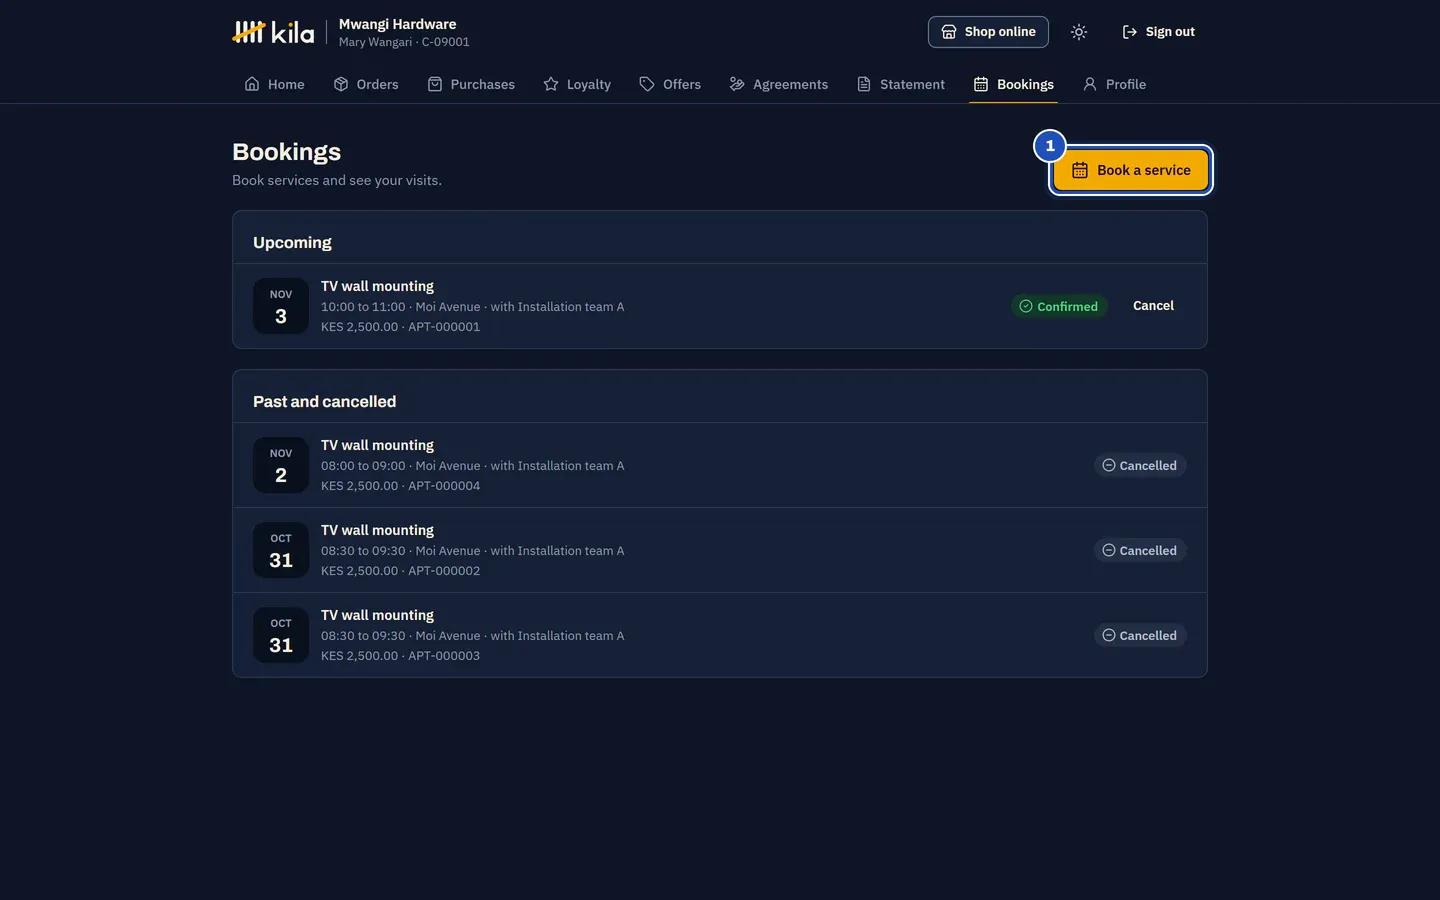
Task: Click the Confirmed status badge
Action: tap(1059, 306)
